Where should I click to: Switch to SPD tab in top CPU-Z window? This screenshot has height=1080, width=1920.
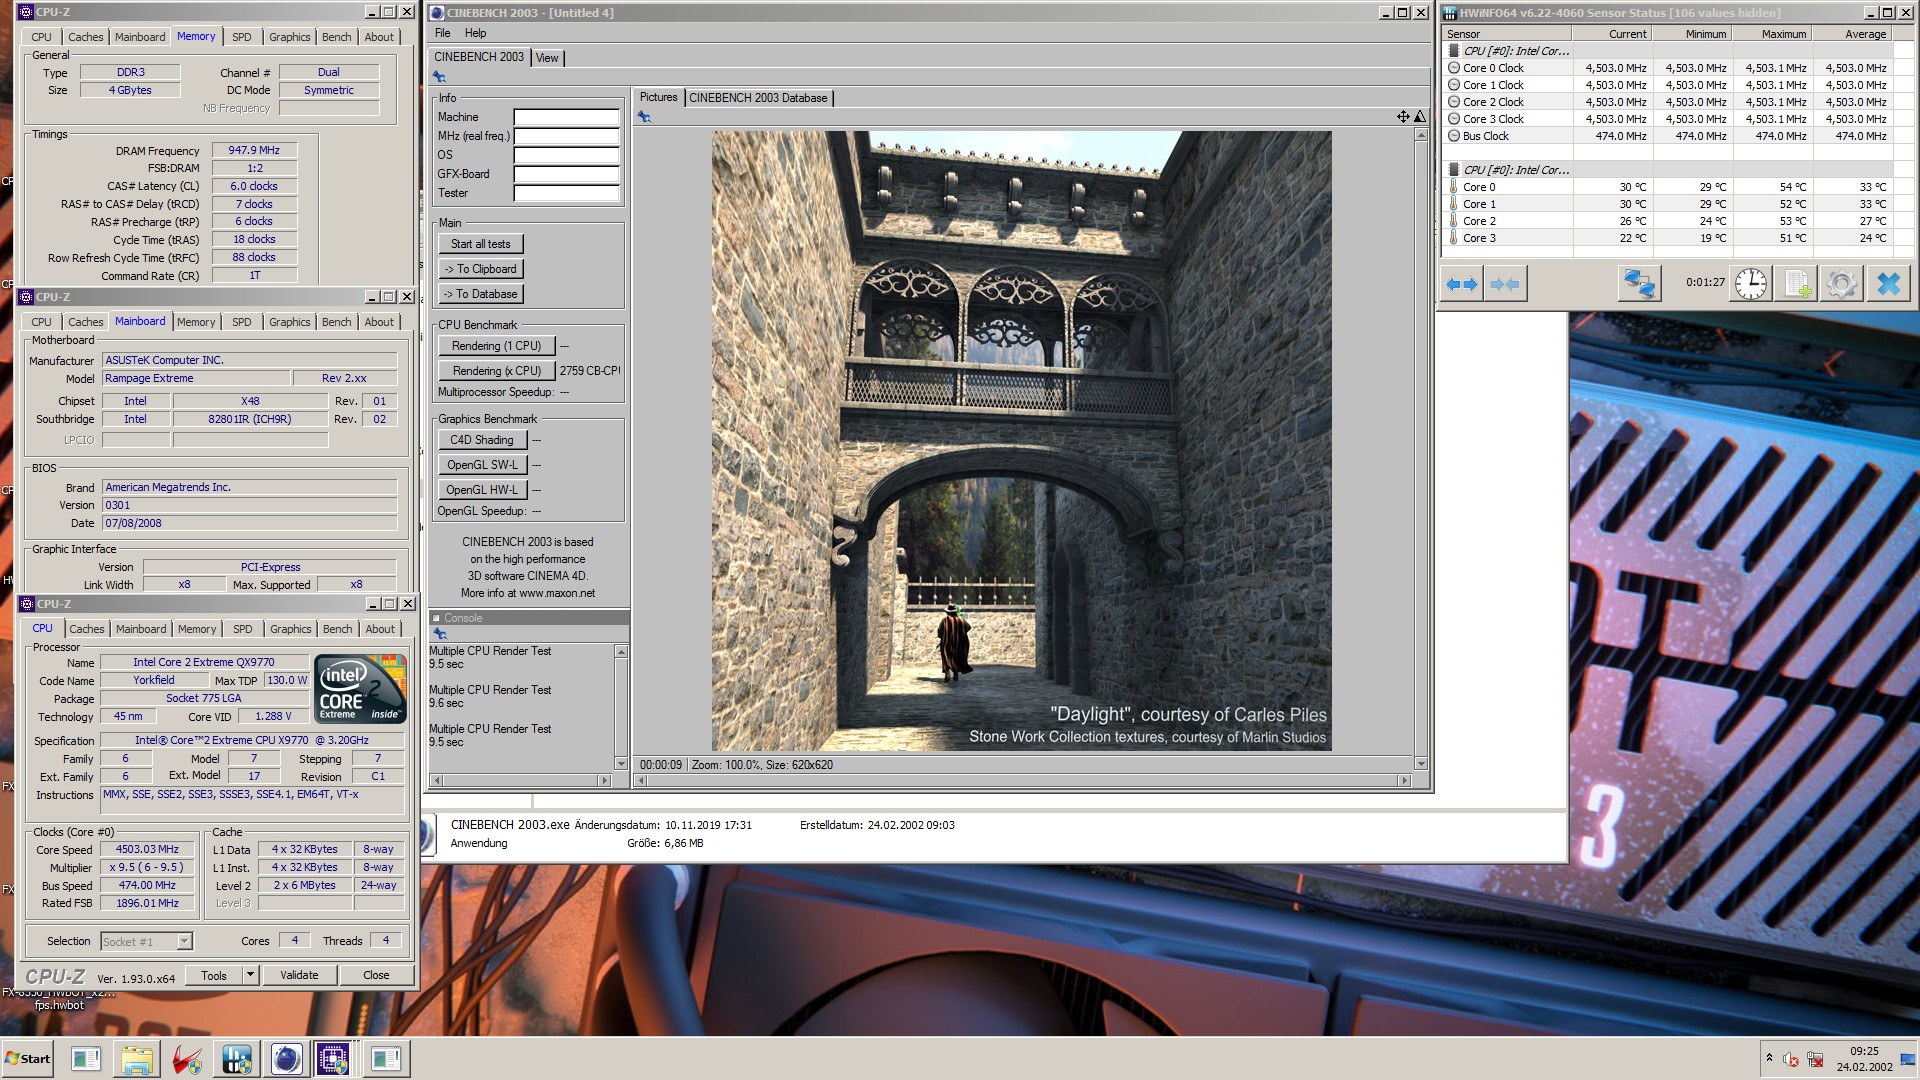[242, 37]
